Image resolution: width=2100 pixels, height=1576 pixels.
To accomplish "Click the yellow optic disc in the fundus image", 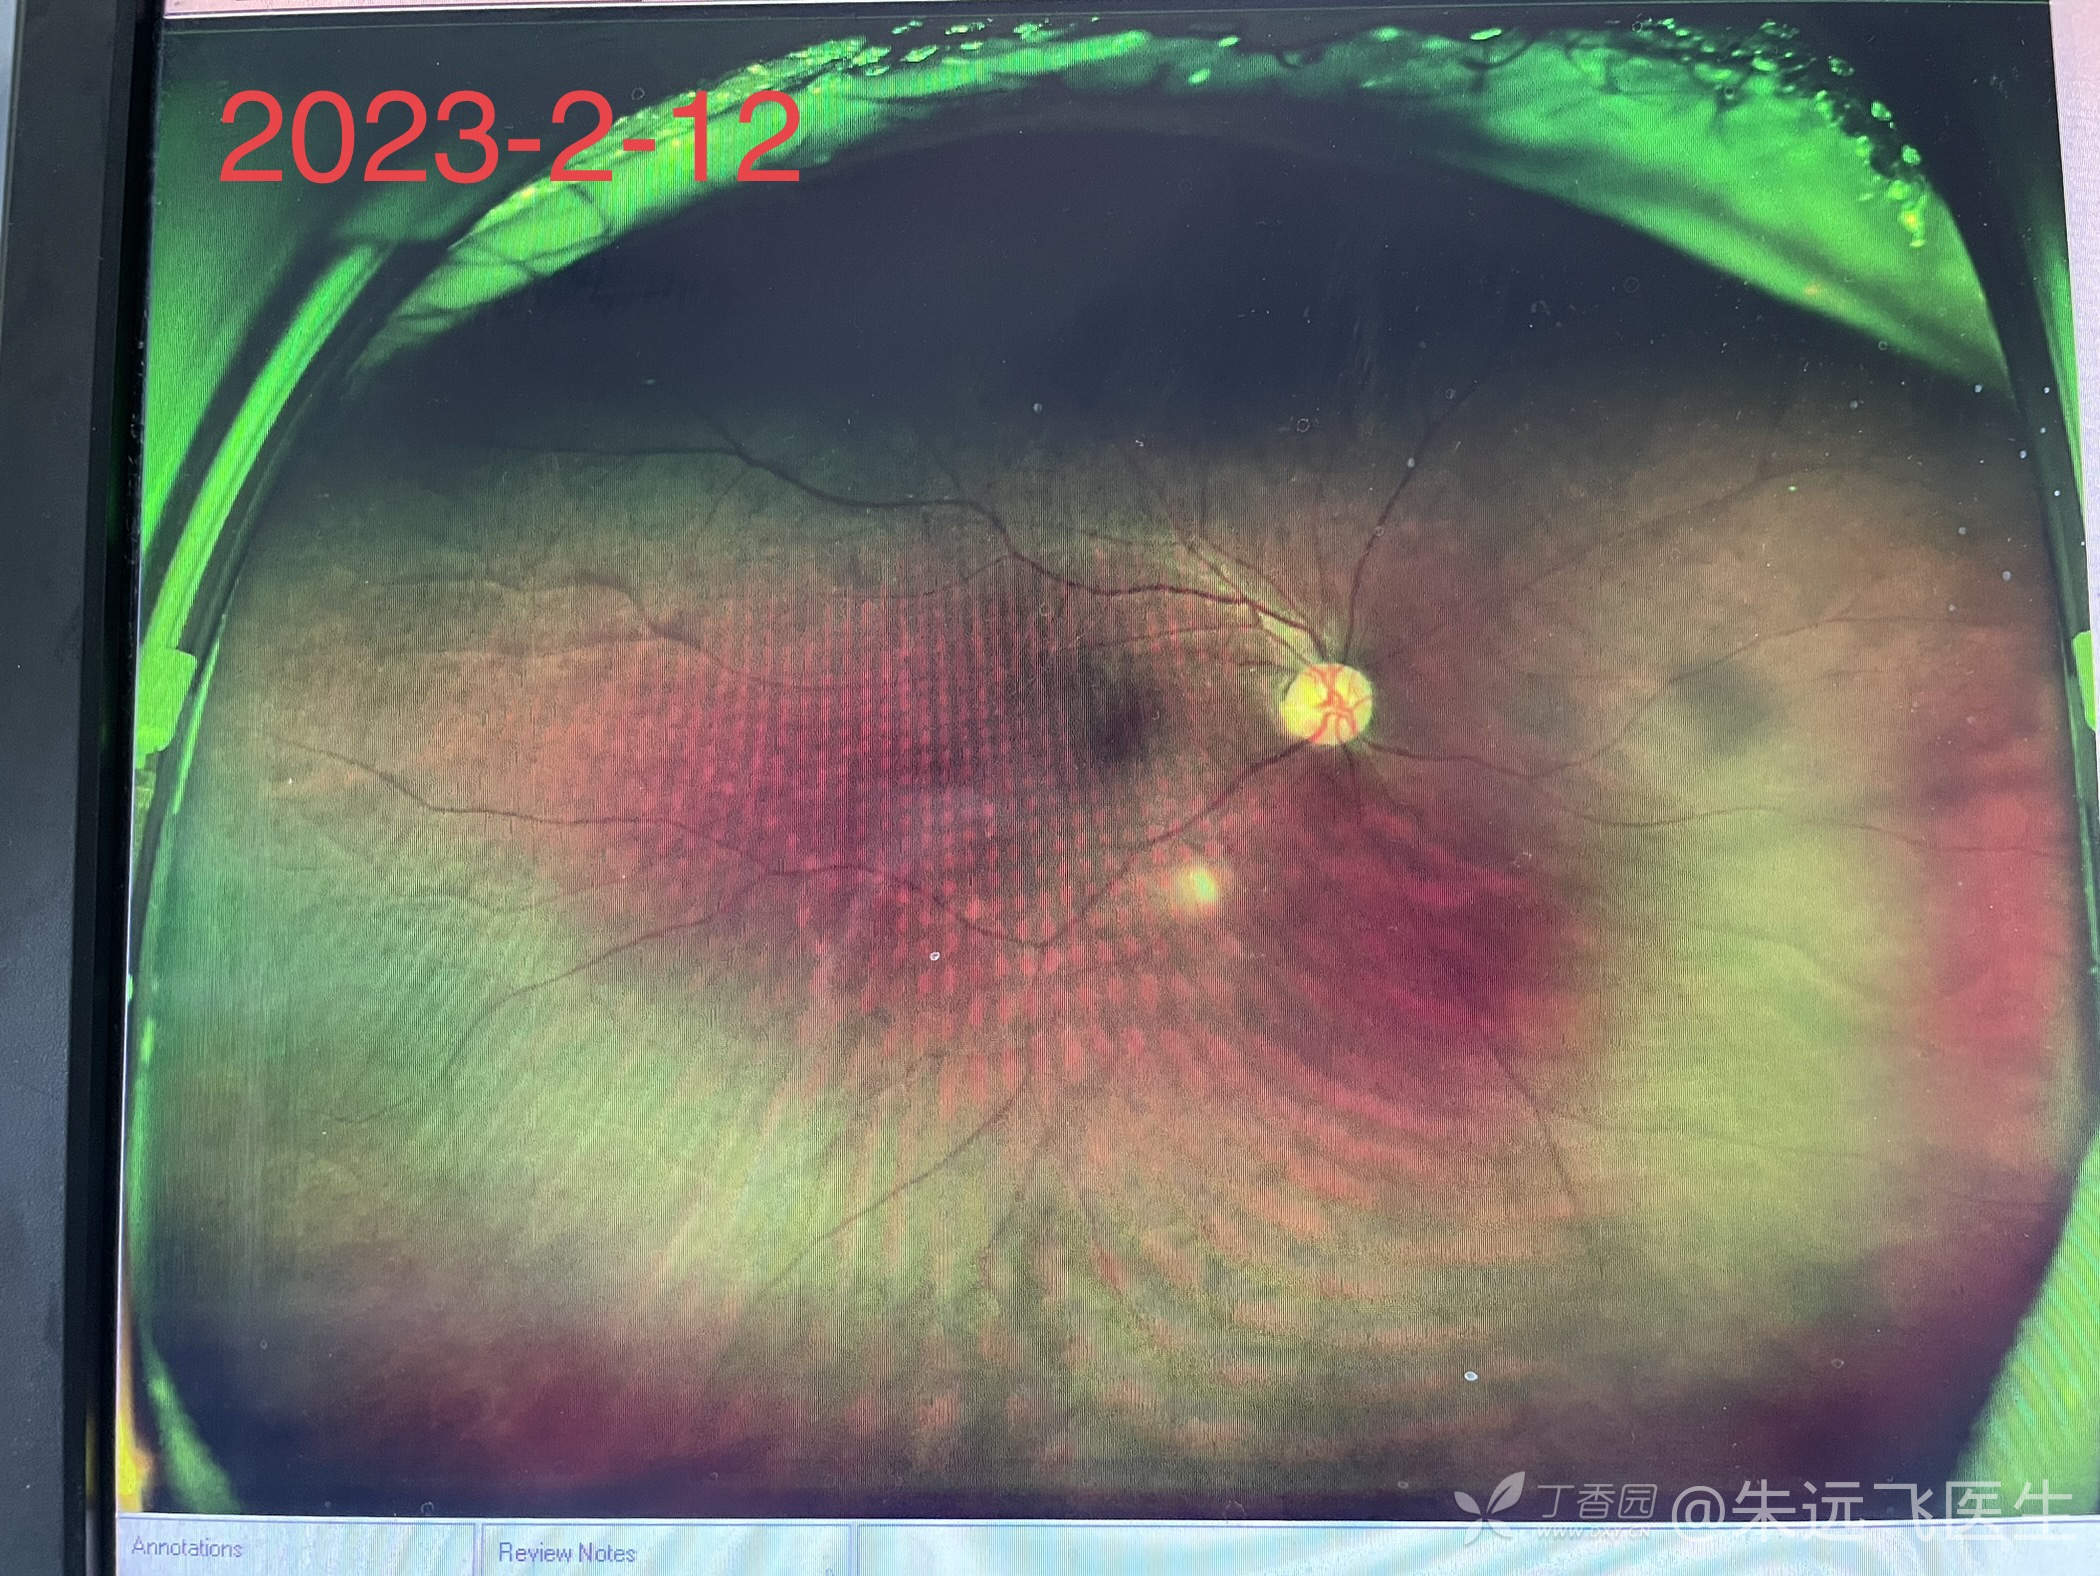I will tap(1328, 706).
